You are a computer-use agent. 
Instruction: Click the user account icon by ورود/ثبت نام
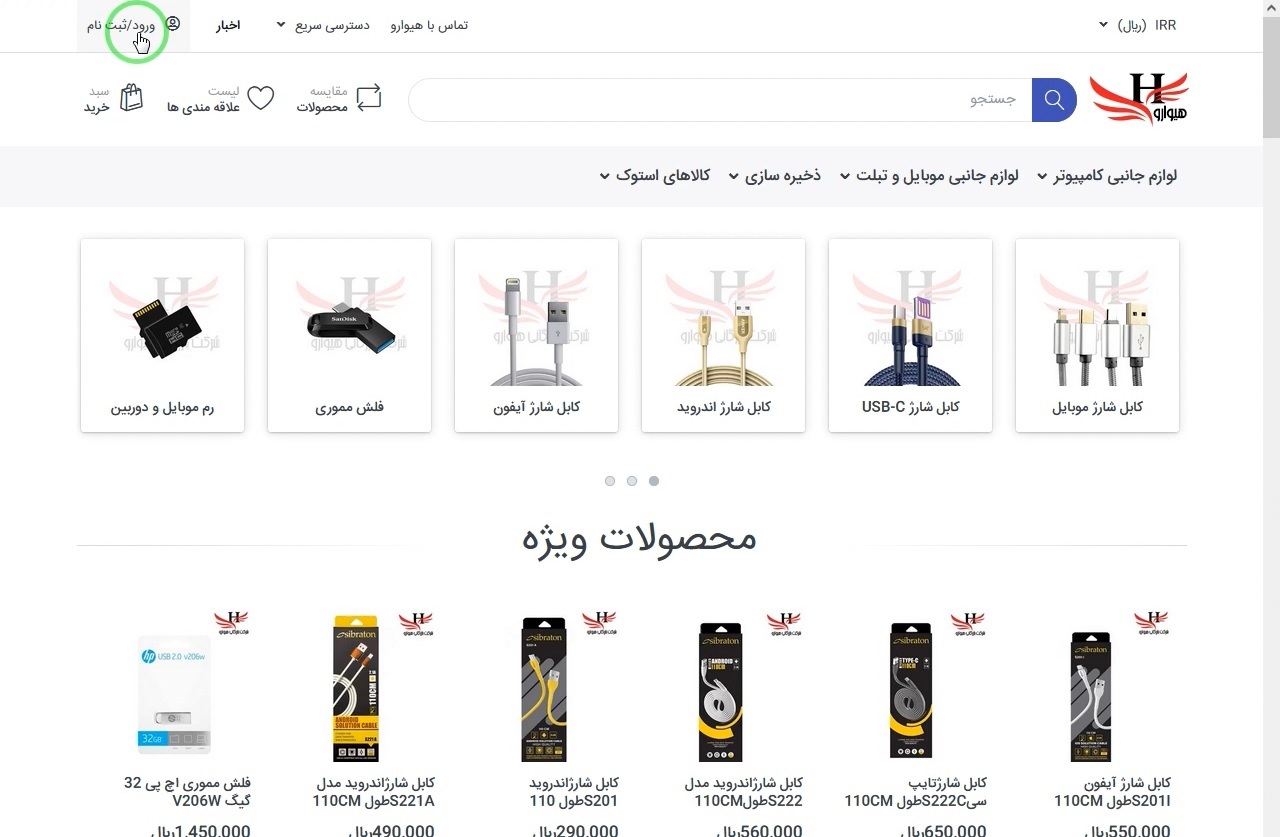tap(173, 24)
